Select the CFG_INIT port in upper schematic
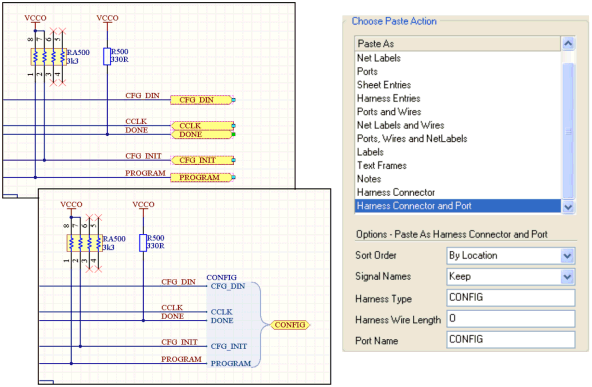Image resolution: width=592 pixels, height=387 pixels. tap(203, 160)
